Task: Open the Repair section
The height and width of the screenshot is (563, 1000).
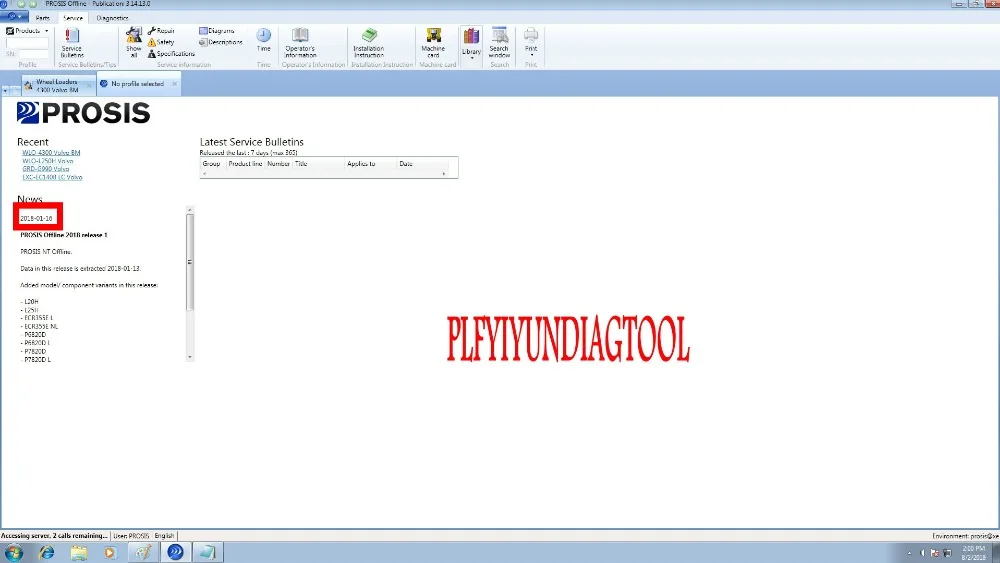Action: [161, 31]
